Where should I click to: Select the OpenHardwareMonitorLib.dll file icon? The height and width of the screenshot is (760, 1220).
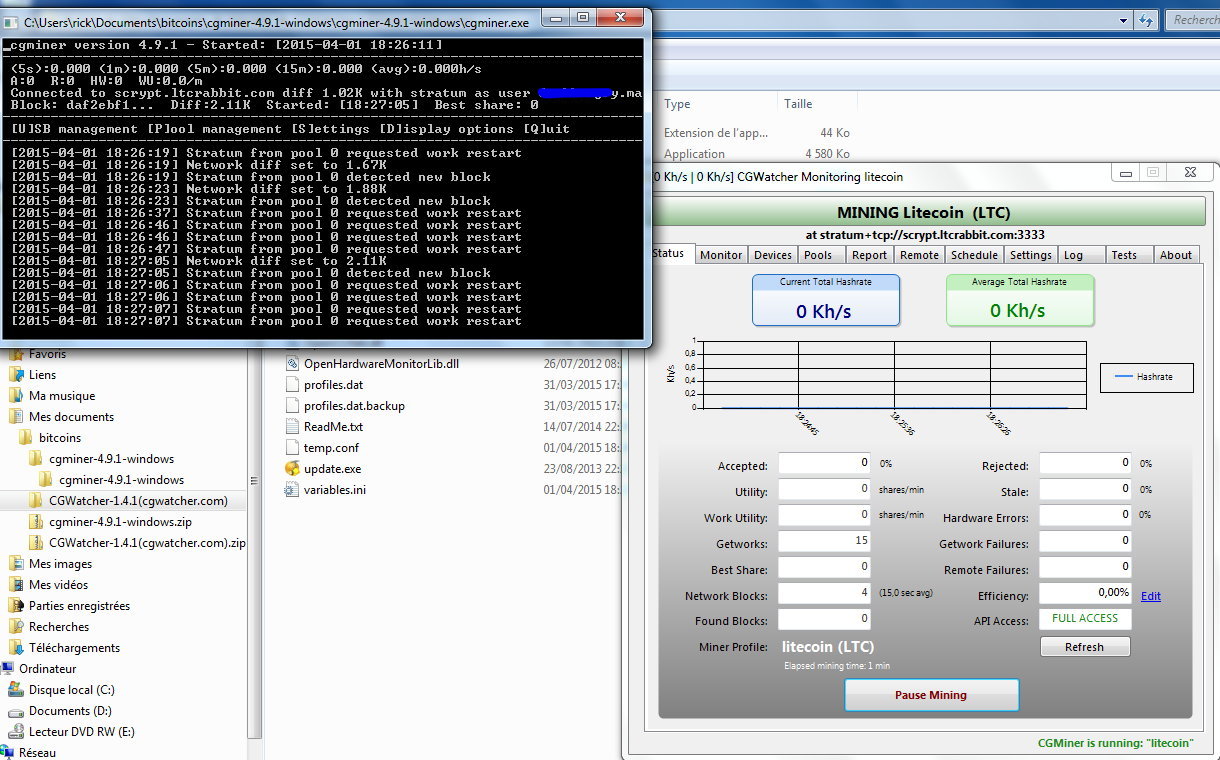[292, 364]
